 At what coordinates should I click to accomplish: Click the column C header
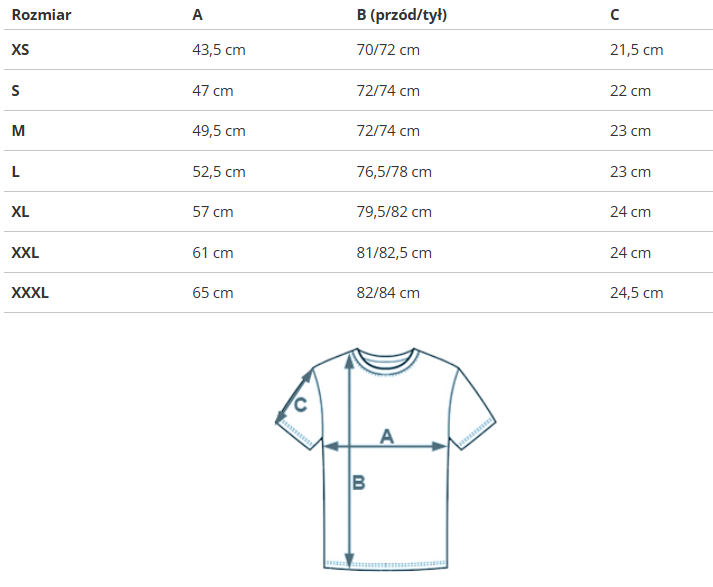615,16
